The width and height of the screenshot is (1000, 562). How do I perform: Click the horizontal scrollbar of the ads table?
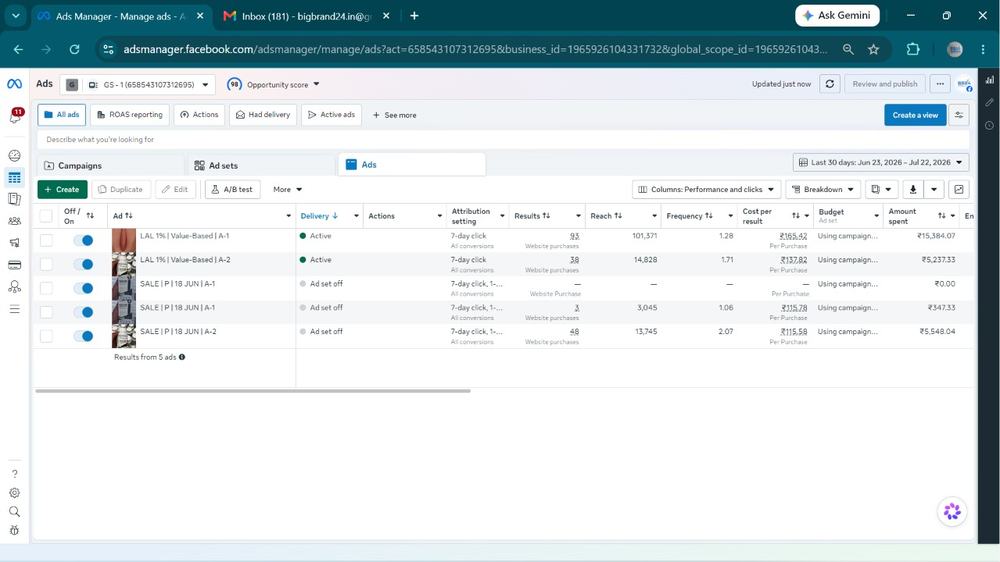coord(253,391)
